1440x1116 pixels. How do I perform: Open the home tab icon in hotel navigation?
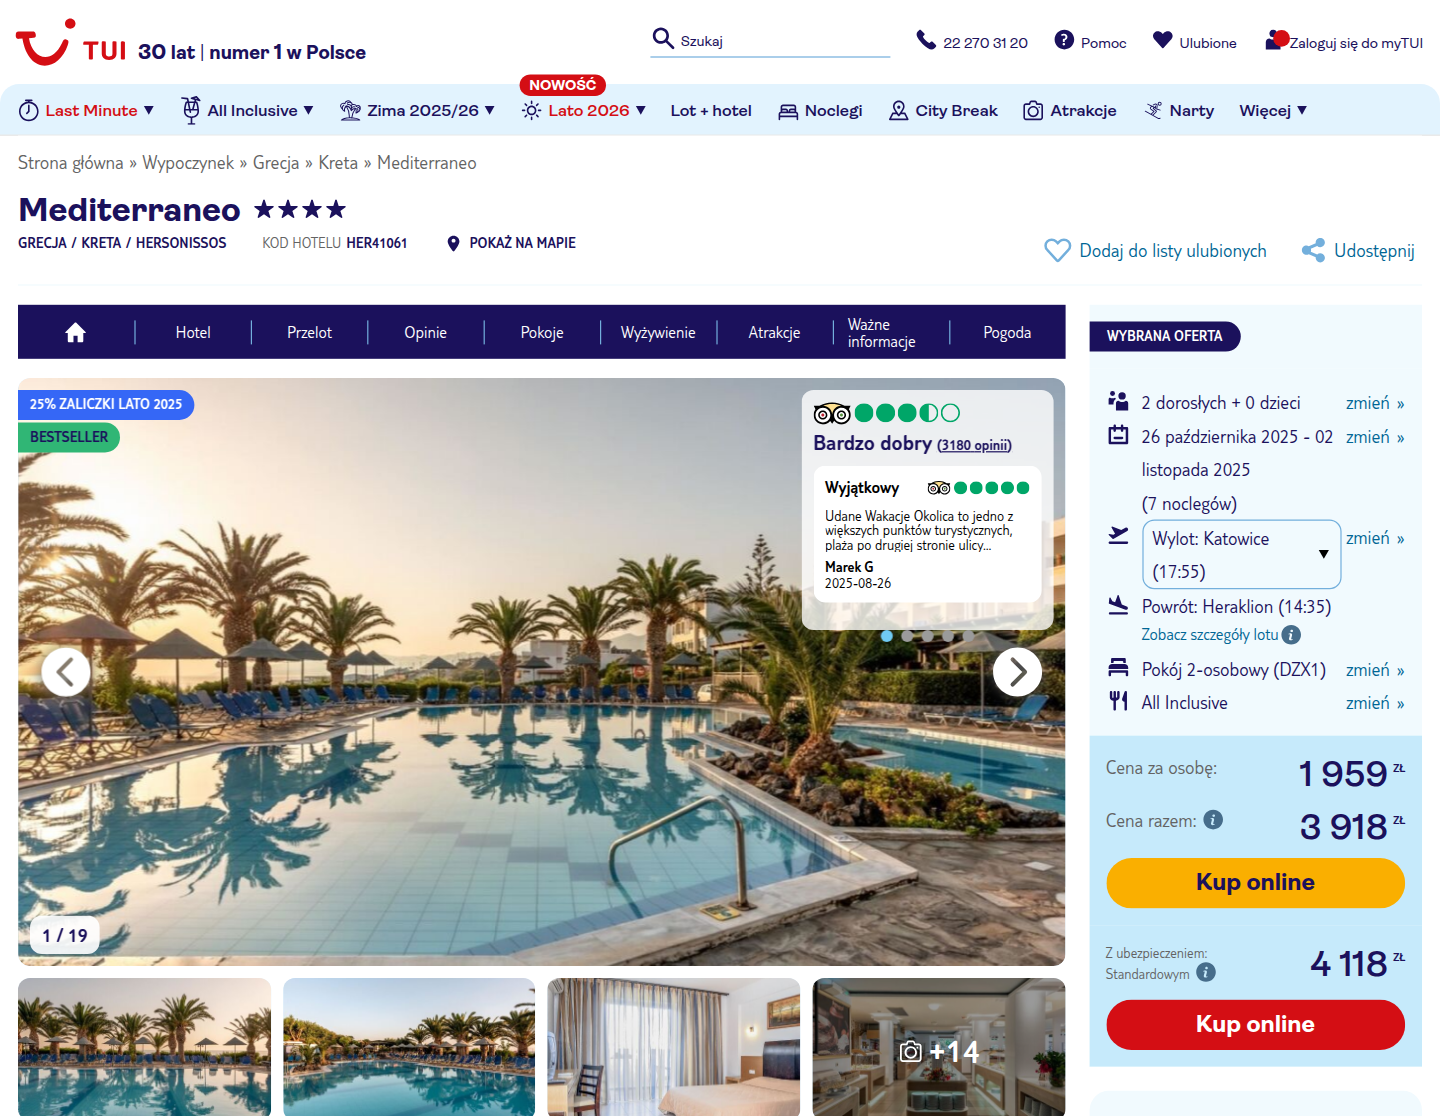tap(76, 333)
